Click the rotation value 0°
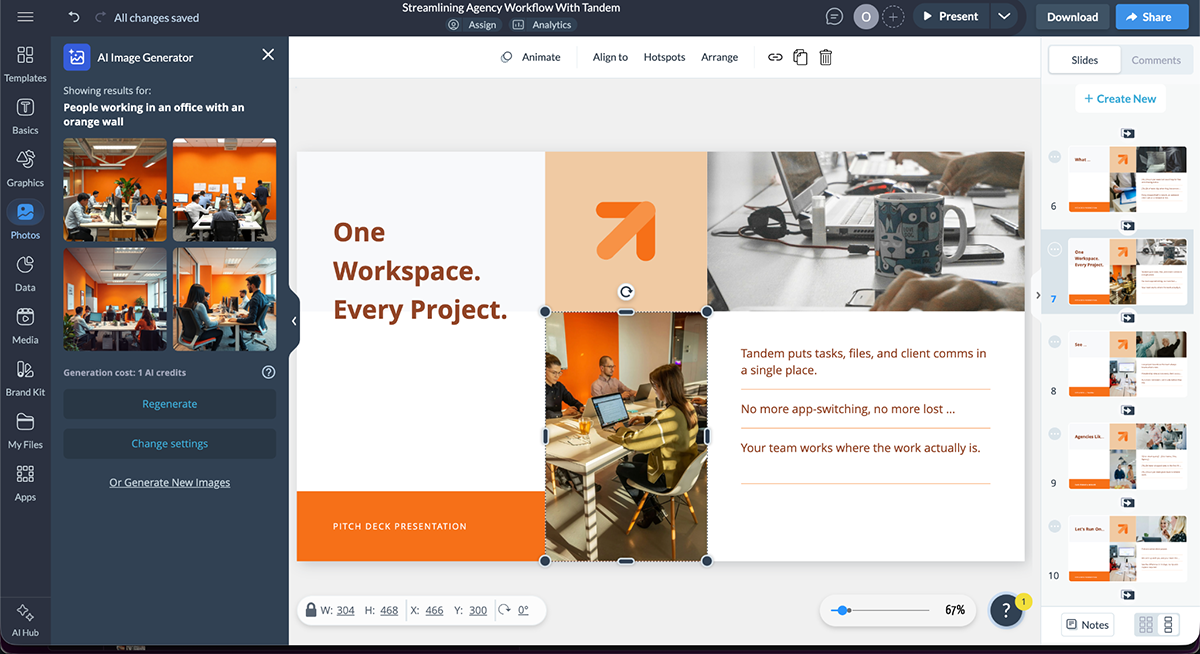The height and width of the screenshot is (654, 1200). (x=522, y=611)
